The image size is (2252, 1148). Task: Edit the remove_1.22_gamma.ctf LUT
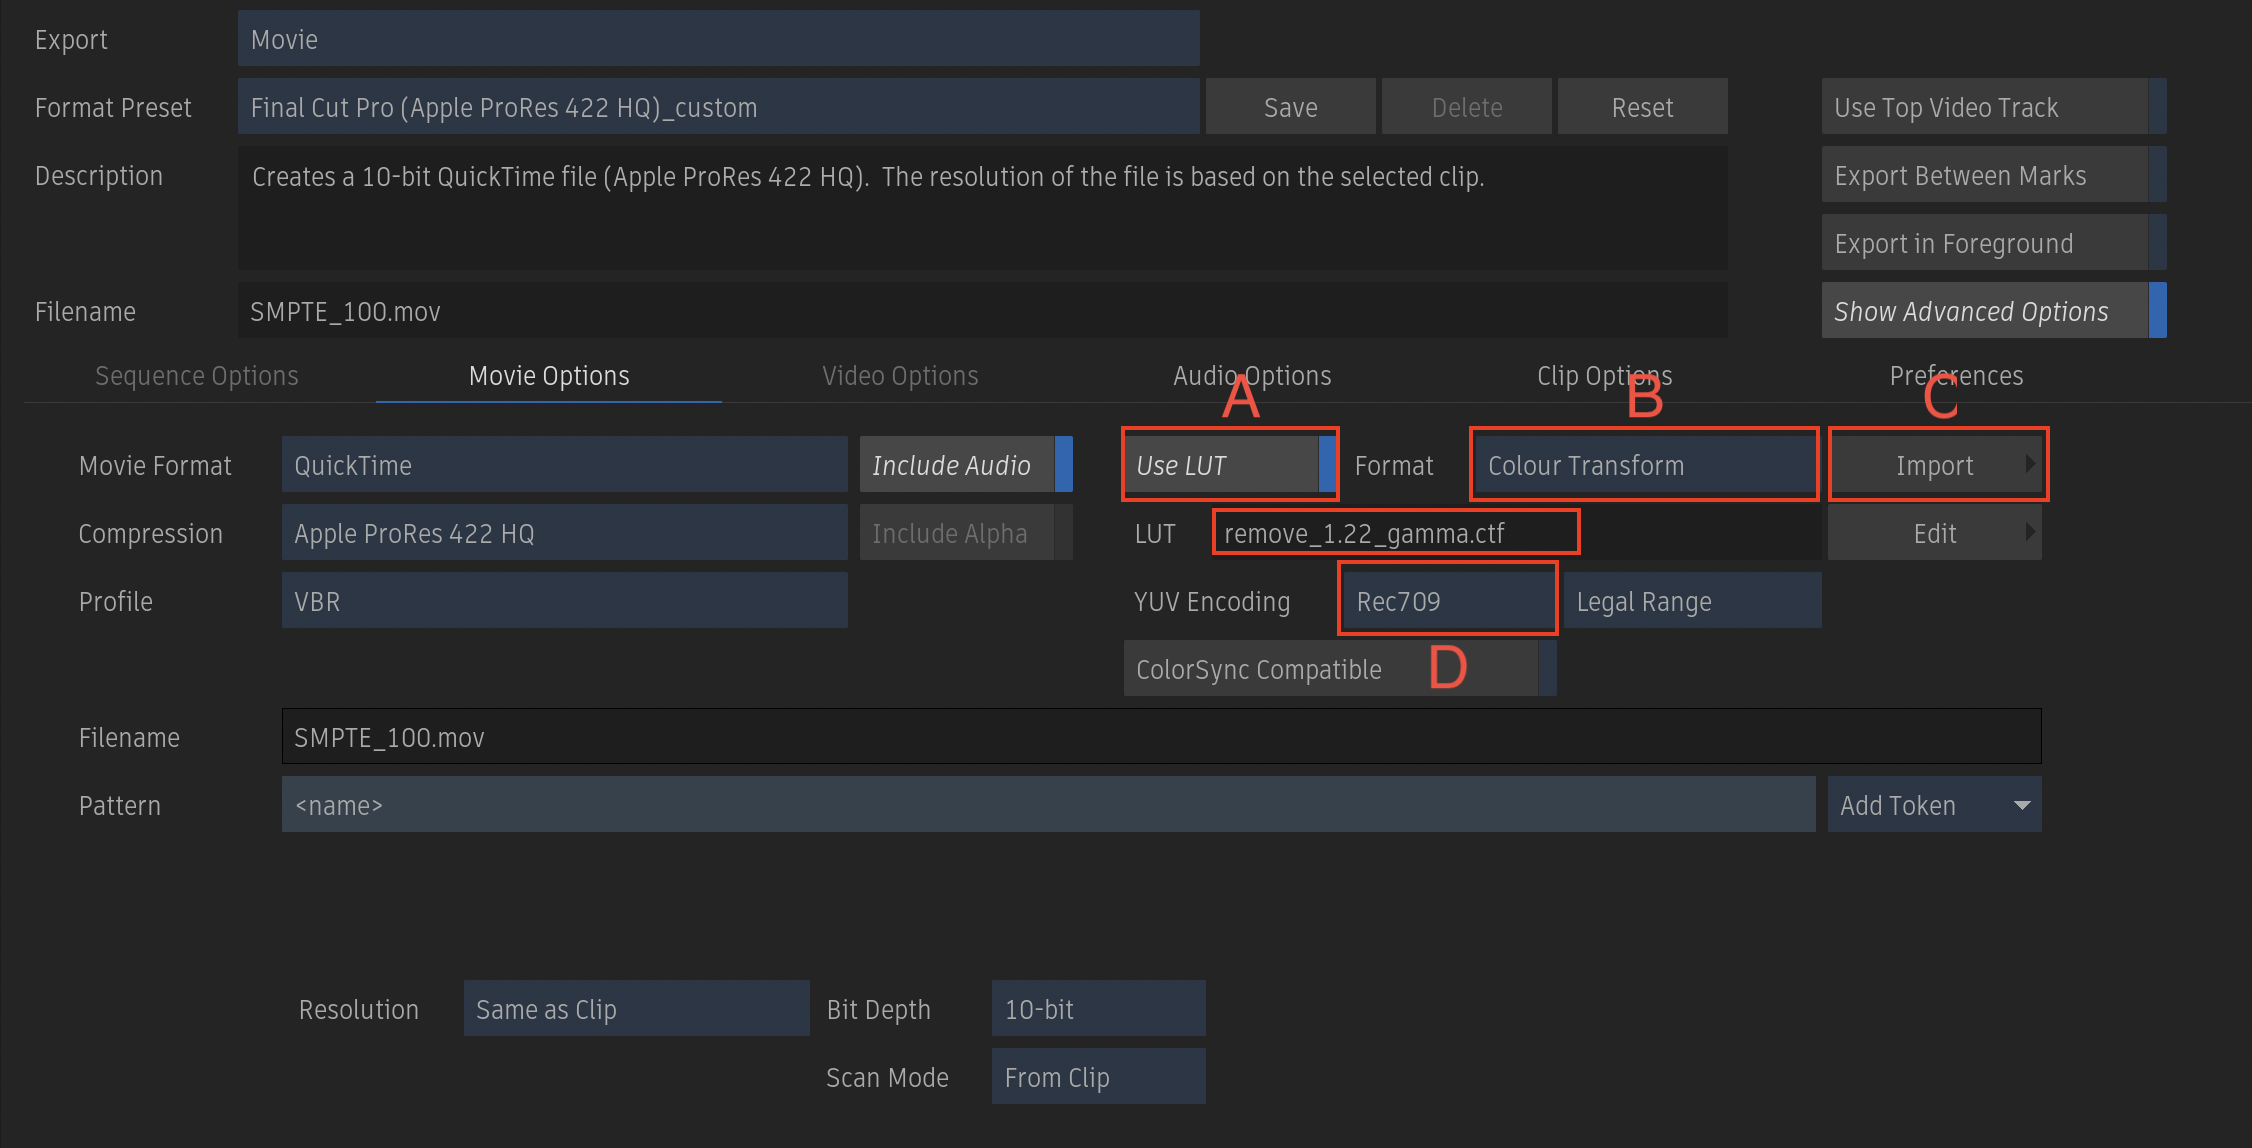click(1933, 532)
